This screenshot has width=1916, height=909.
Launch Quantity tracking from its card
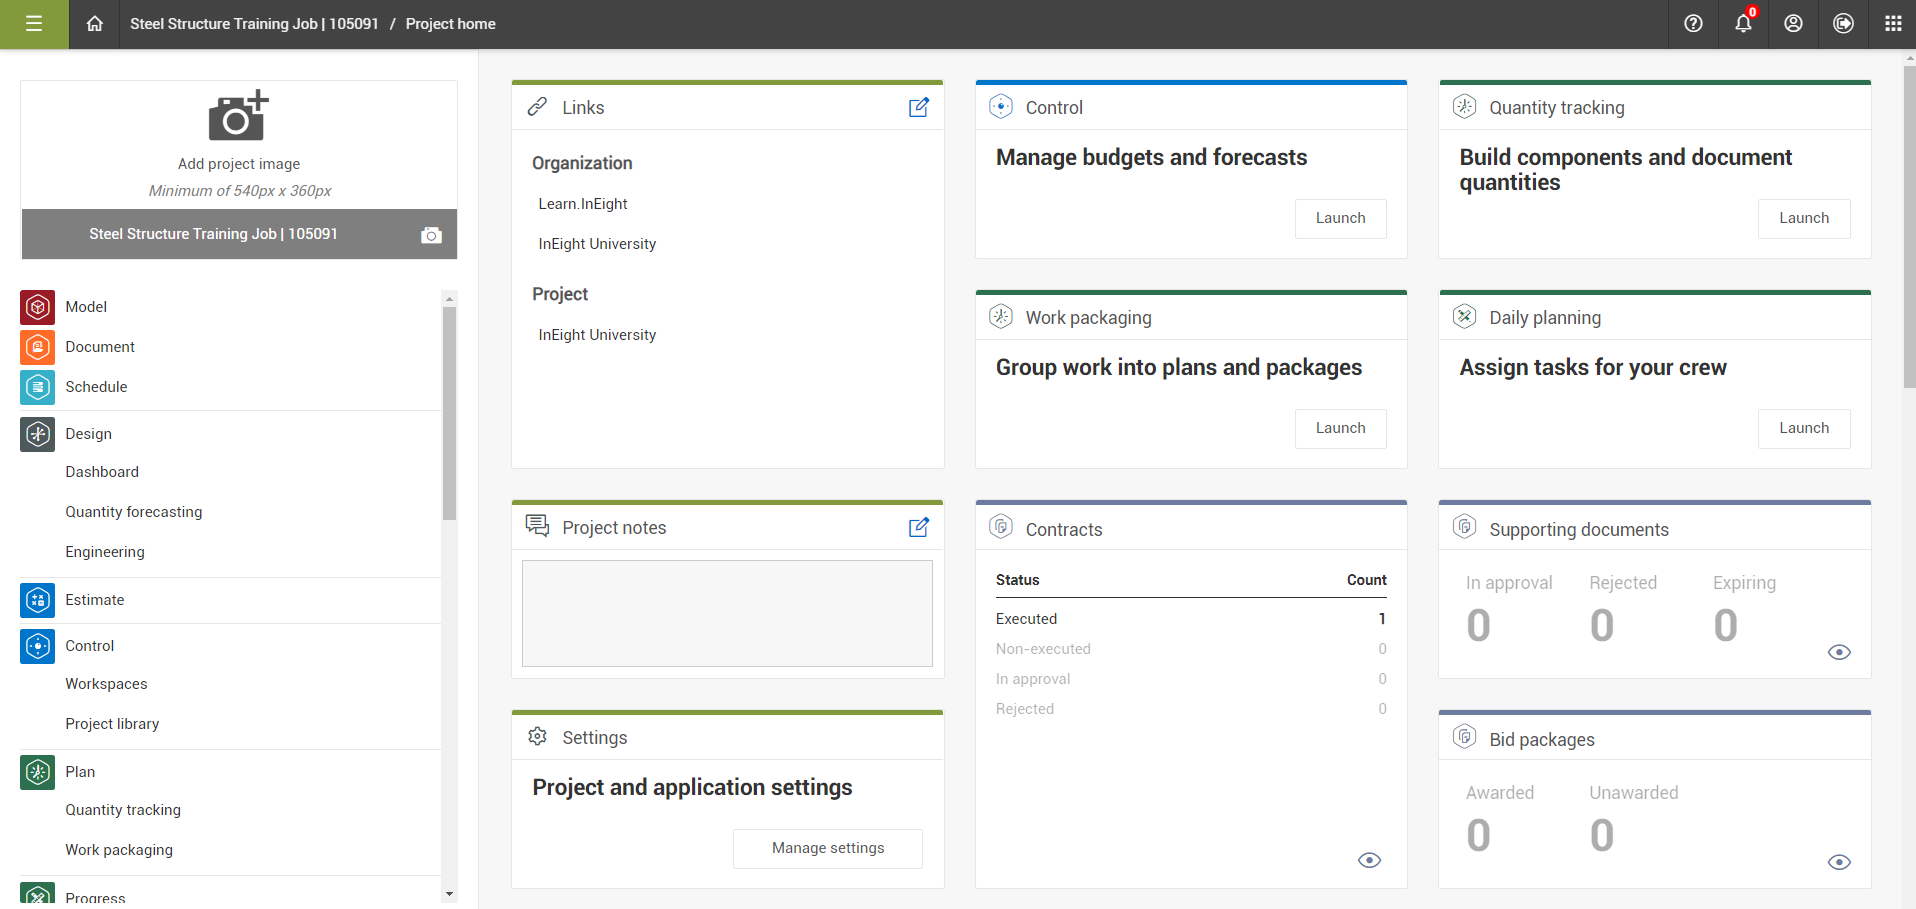[1803, 218]
